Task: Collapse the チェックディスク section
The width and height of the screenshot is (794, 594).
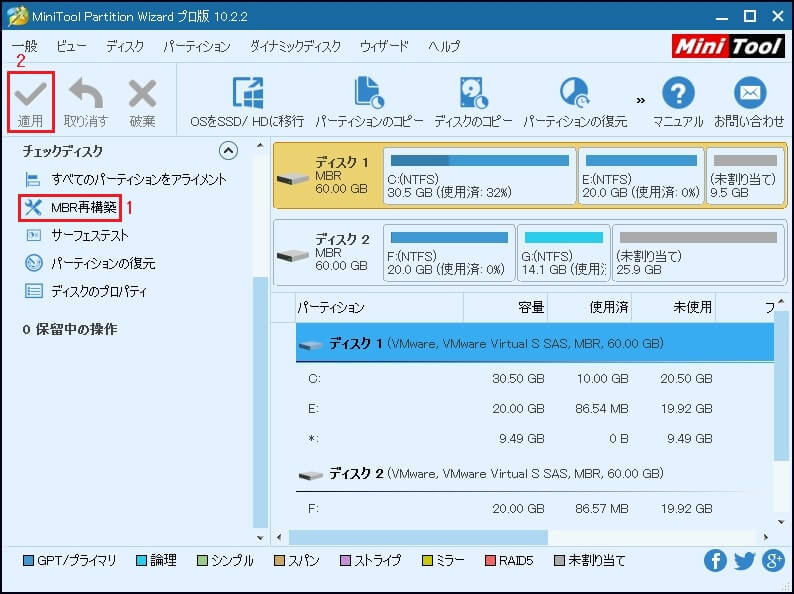Action: (x=228, y=151)
